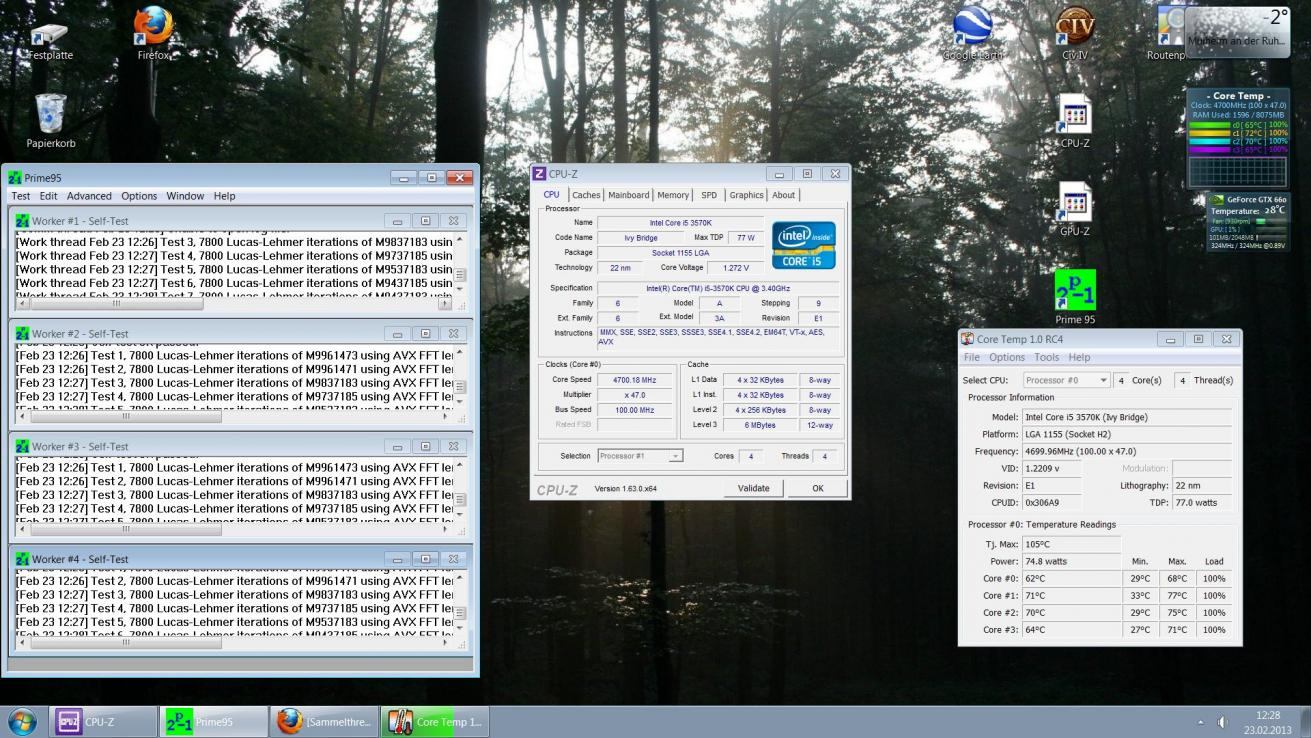This screenshot has height=738, width=1311.
Task: Click Worker #1 vertical scroll up arrow
Action: click(x=460, y=241)
